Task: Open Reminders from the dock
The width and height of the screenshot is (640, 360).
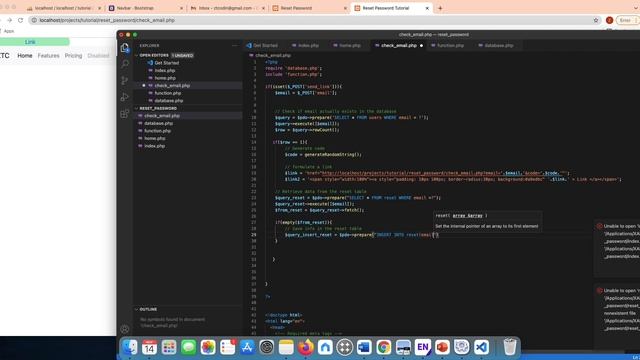Action: (228, 347)
